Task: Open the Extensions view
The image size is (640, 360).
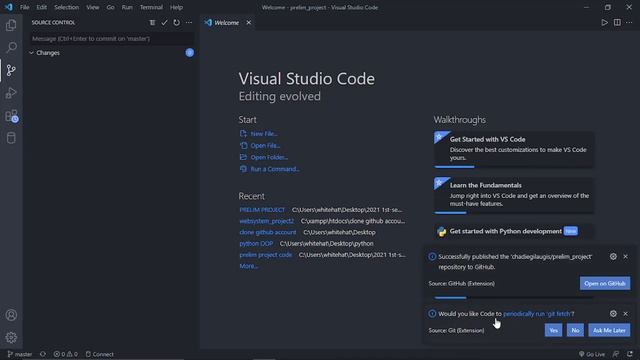Action: (11, 116)
